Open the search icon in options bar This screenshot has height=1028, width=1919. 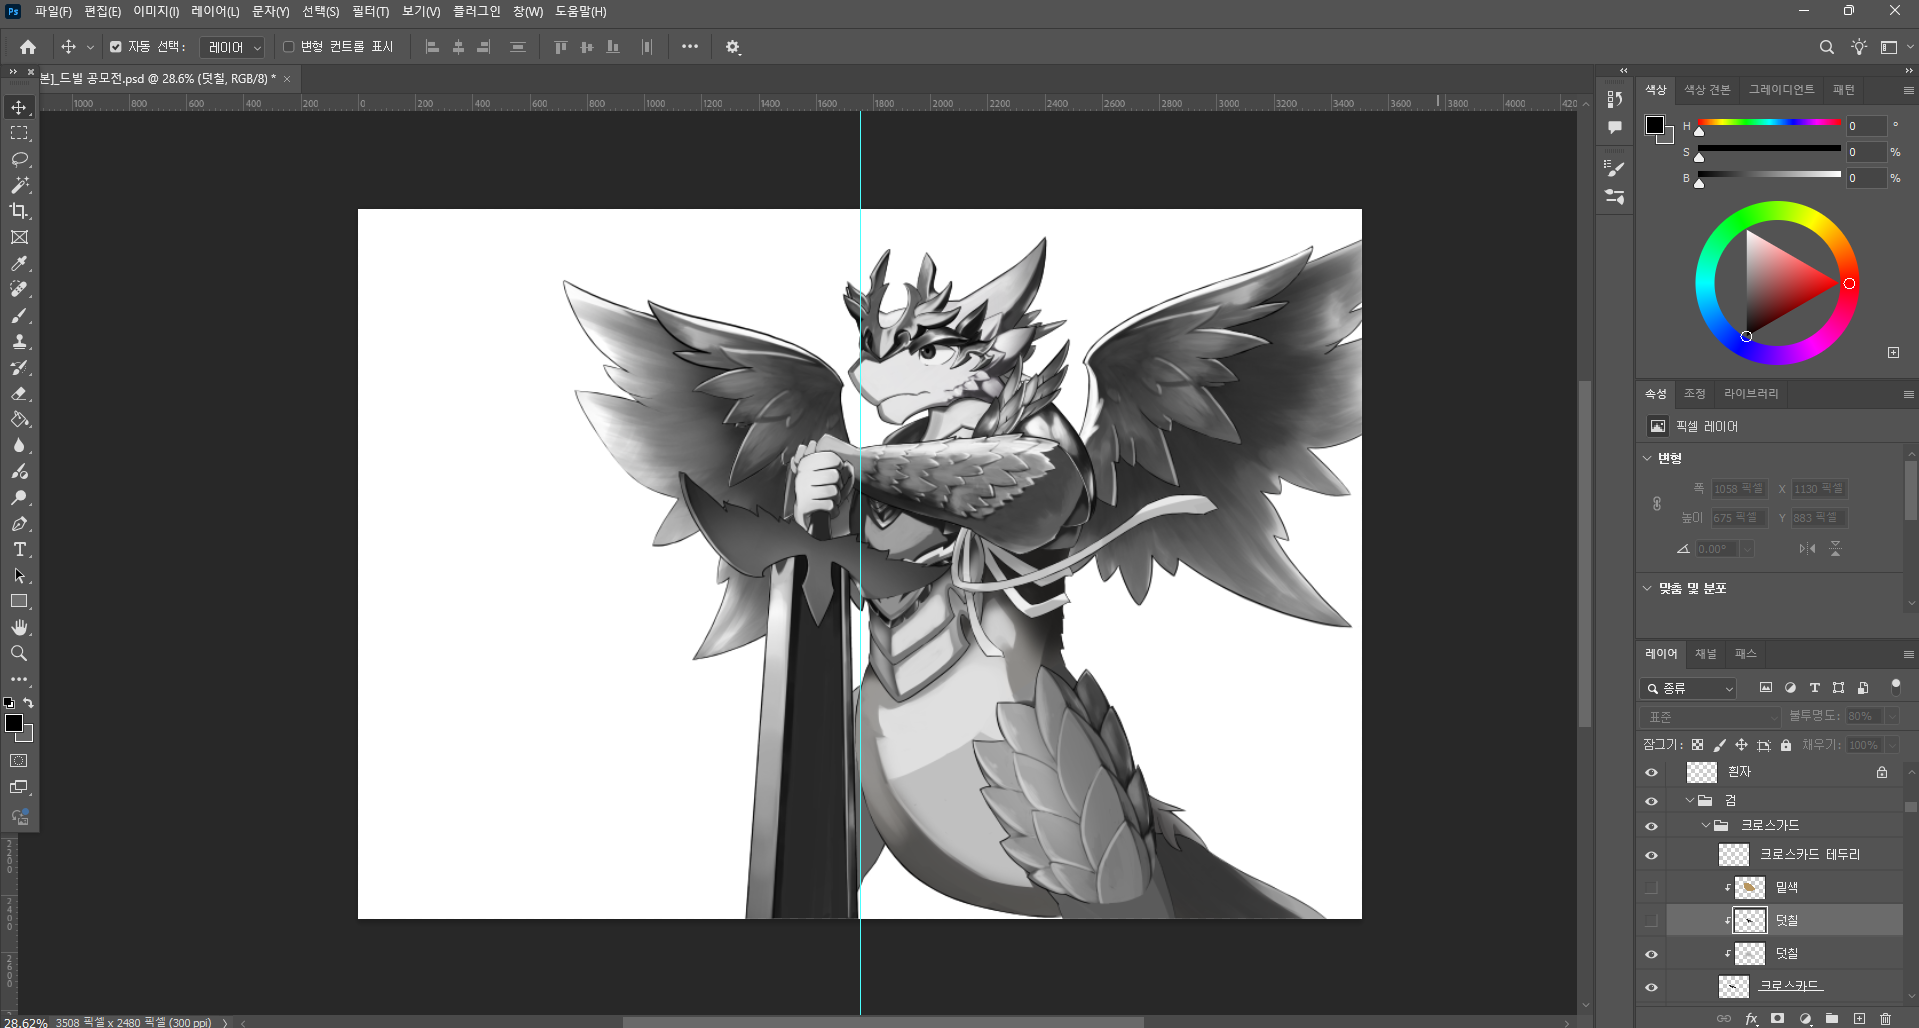[x=1826, y=47]
